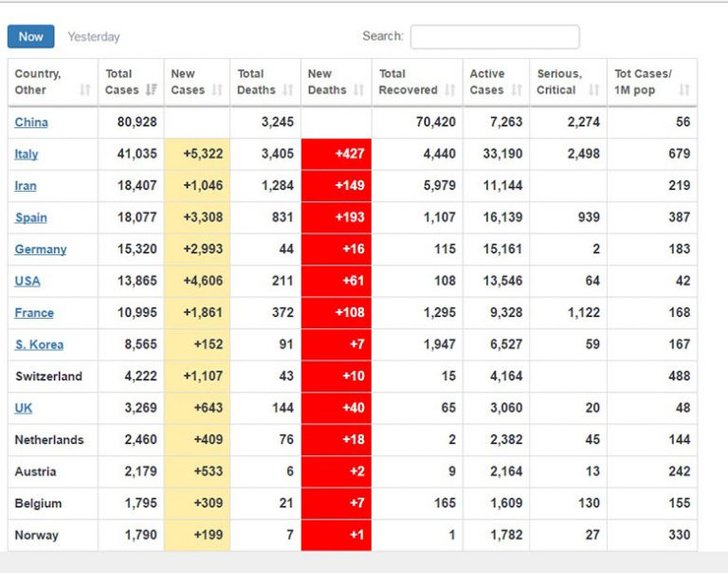Select the Belgium row name

pos(38,503)
